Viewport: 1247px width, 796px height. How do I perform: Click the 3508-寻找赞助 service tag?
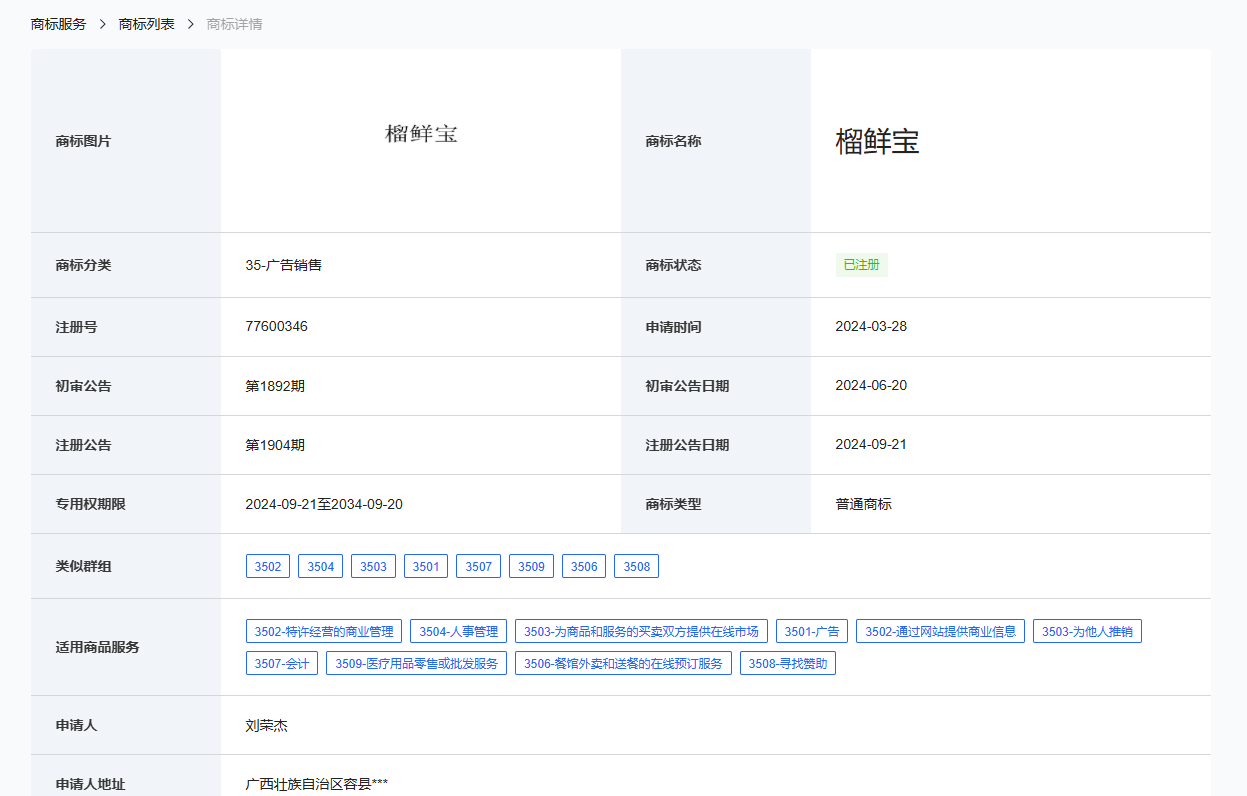788,663
